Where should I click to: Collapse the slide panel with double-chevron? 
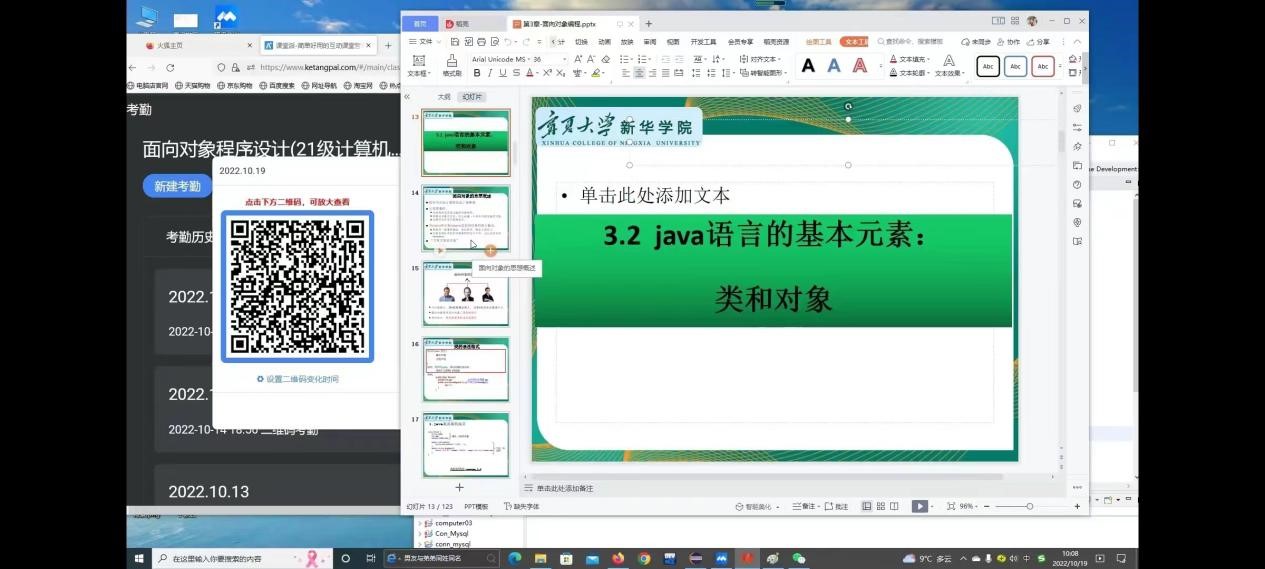tap(407, 97)
